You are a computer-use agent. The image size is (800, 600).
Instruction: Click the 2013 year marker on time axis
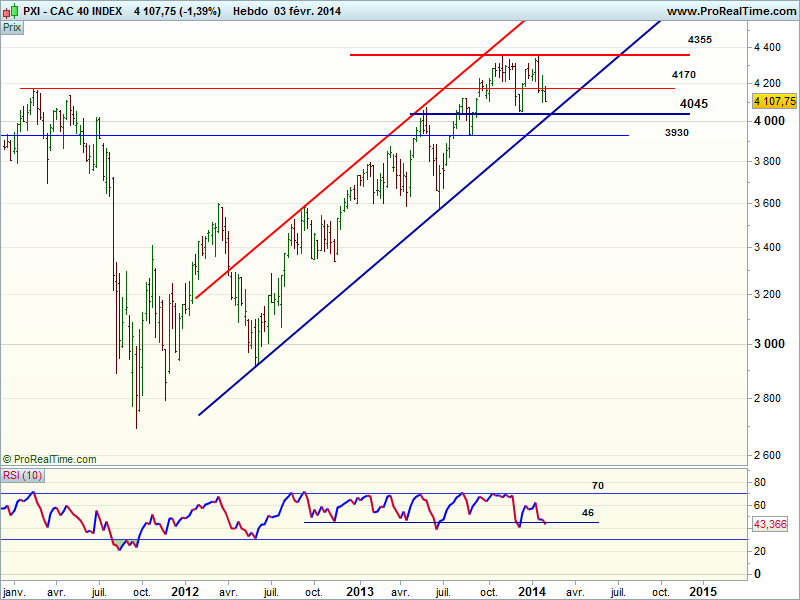click(358, 591)
